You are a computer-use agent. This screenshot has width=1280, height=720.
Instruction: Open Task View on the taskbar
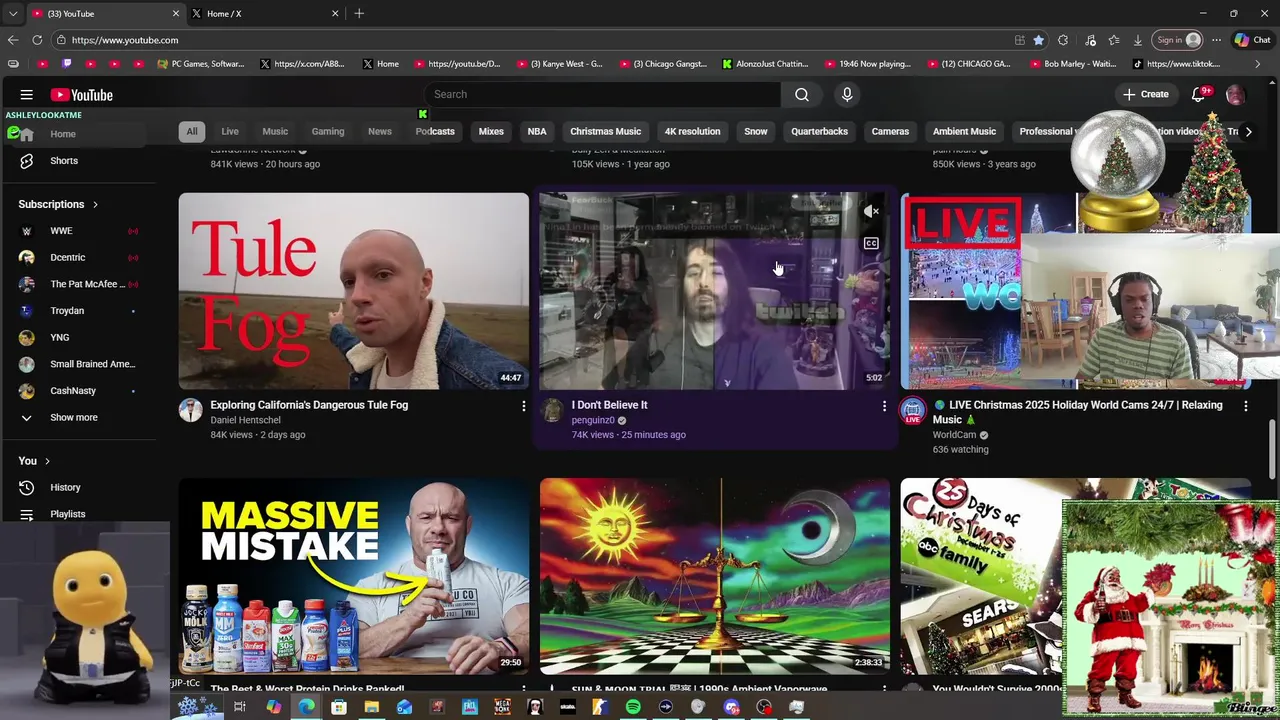[240, 707]
